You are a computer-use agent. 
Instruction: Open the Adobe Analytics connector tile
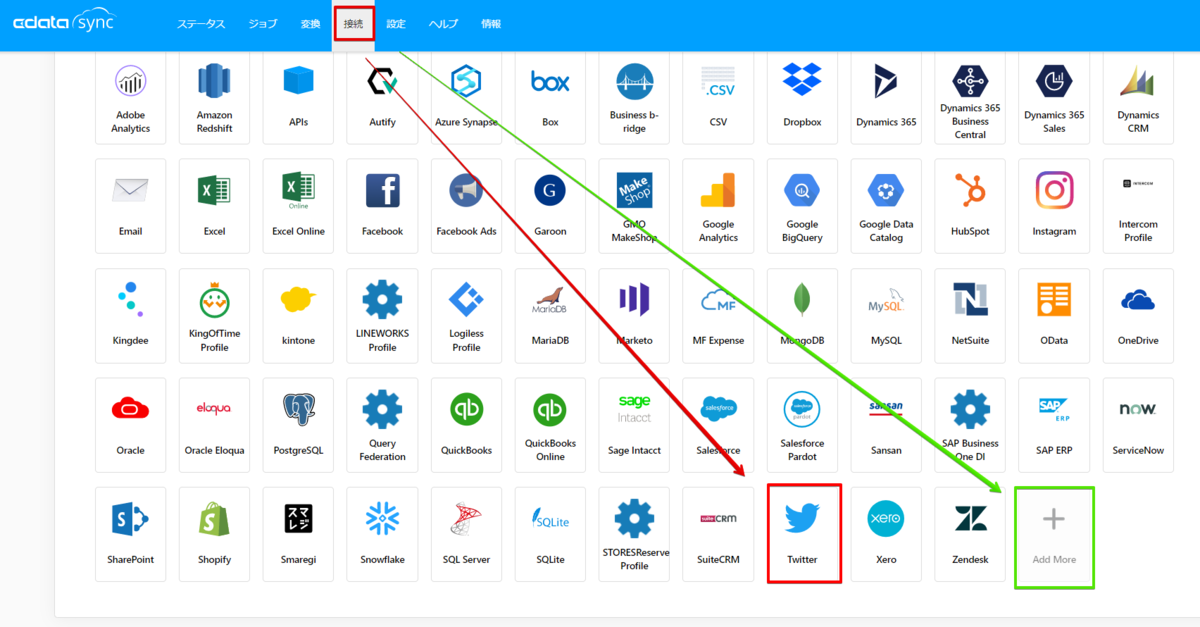point(131,98)
